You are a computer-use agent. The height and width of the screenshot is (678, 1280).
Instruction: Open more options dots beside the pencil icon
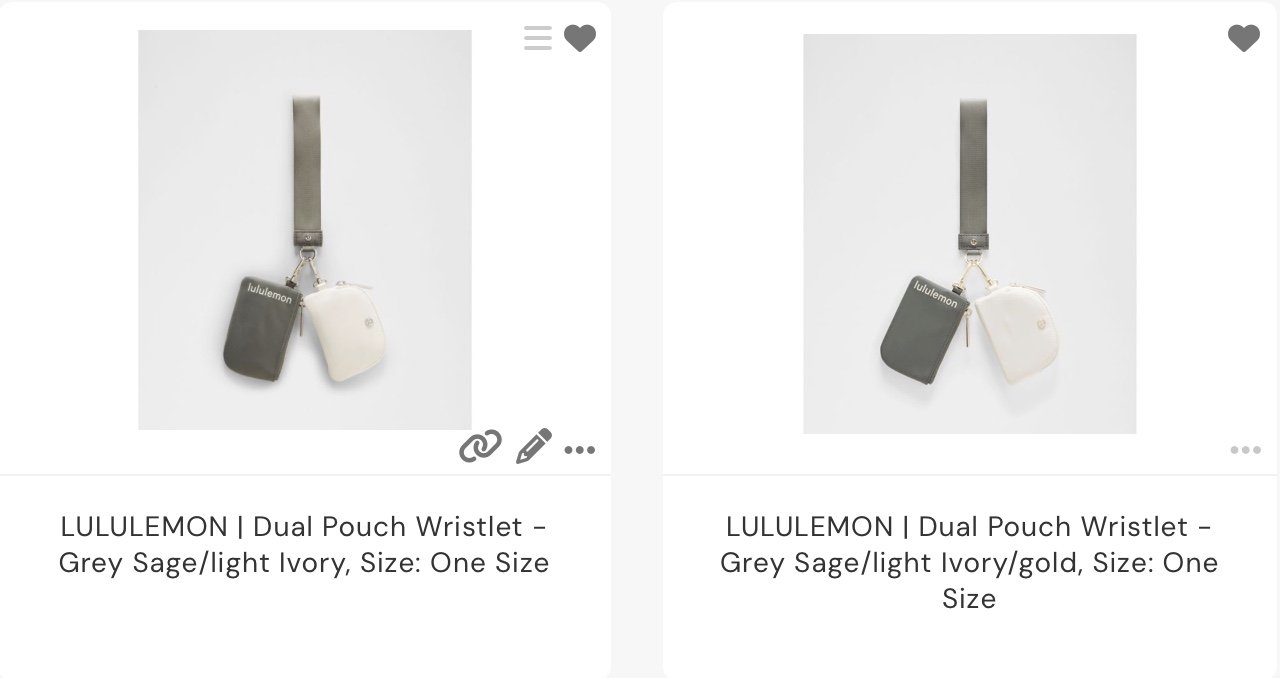pos(580,450)
